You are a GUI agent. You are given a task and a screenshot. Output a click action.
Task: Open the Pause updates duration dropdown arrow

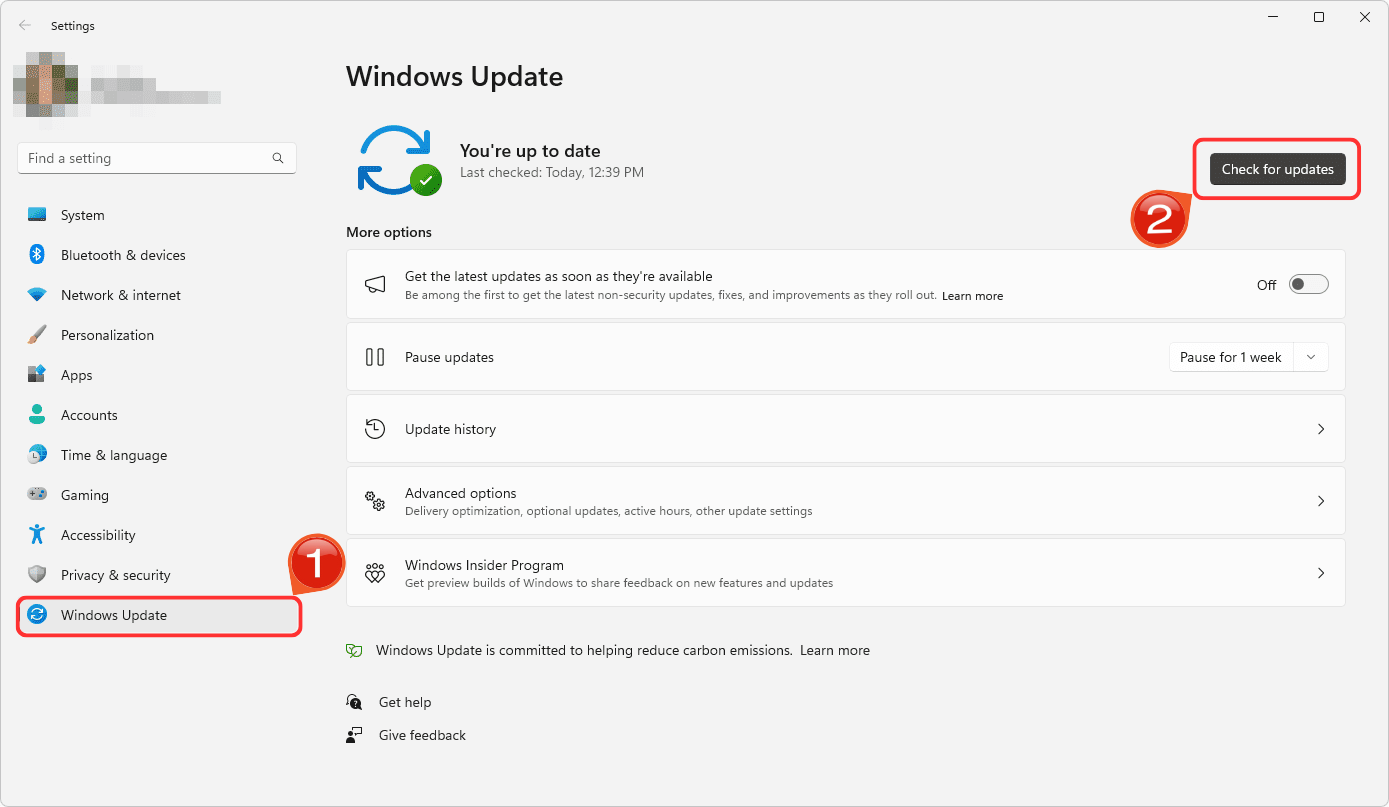pyautogui.click(x=1311, y=356)
